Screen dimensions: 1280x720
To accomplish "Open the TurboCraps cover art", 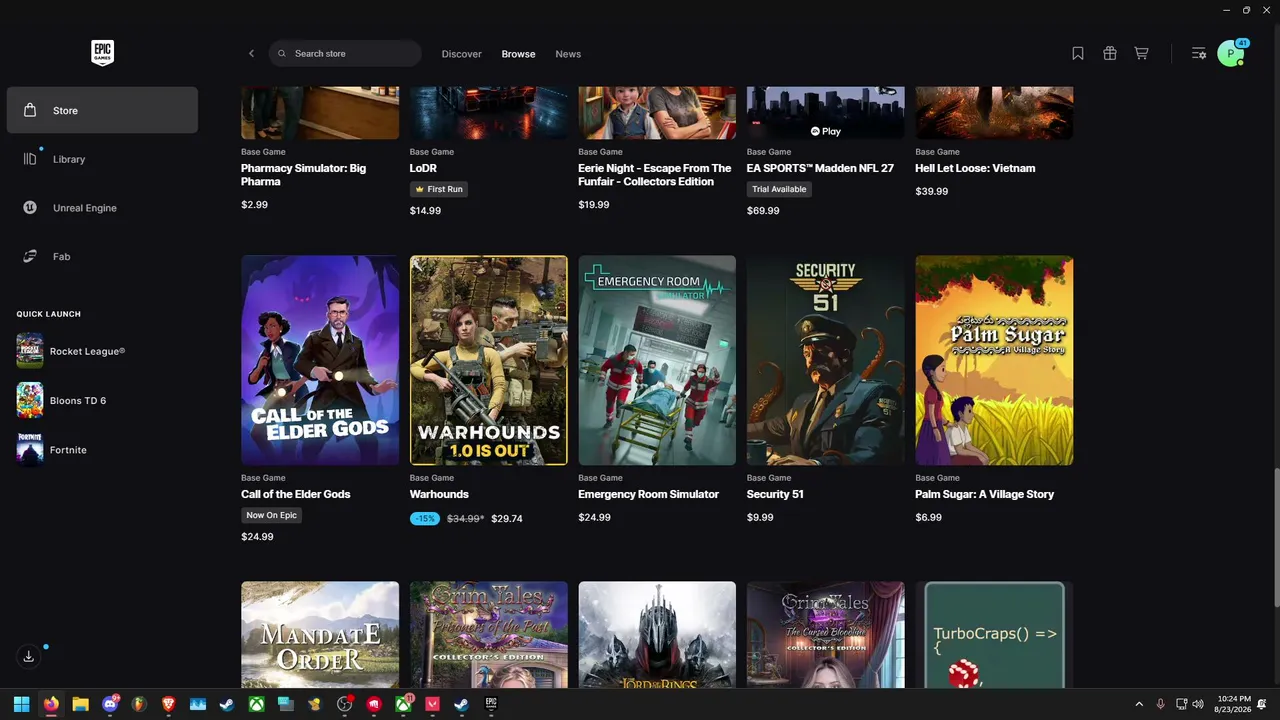I will [994, 634].
